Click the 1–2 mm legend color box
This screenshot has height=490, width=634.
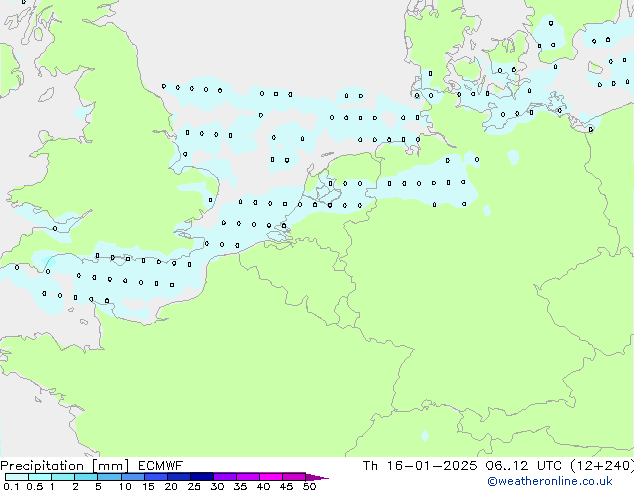[x=63, y=477]
